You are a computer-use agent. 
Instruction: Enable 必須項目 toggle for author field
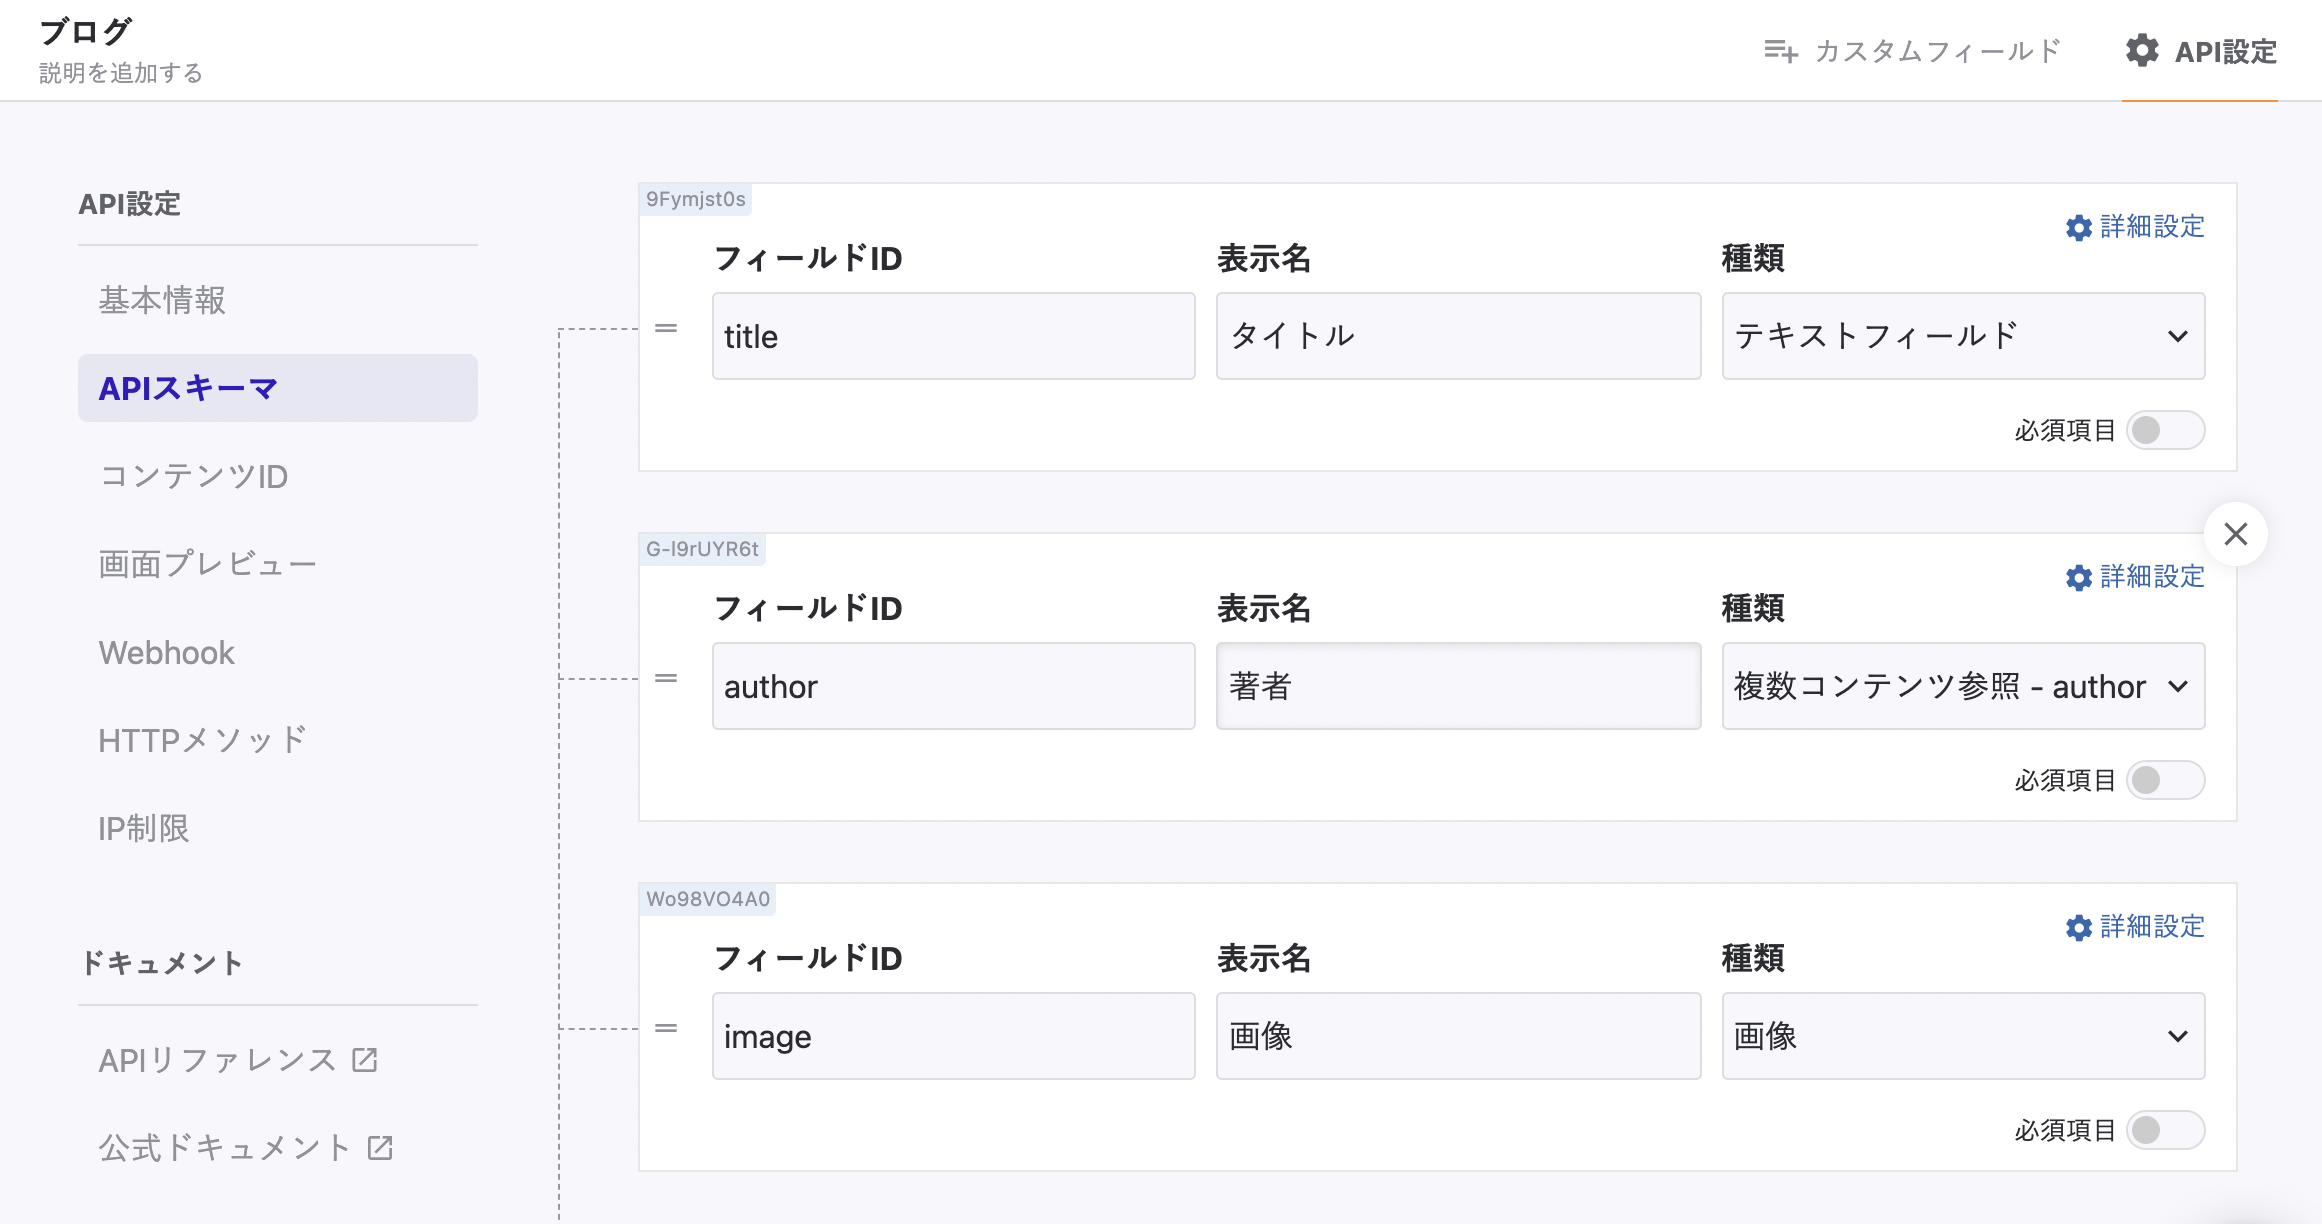[x=2164, y=781]
